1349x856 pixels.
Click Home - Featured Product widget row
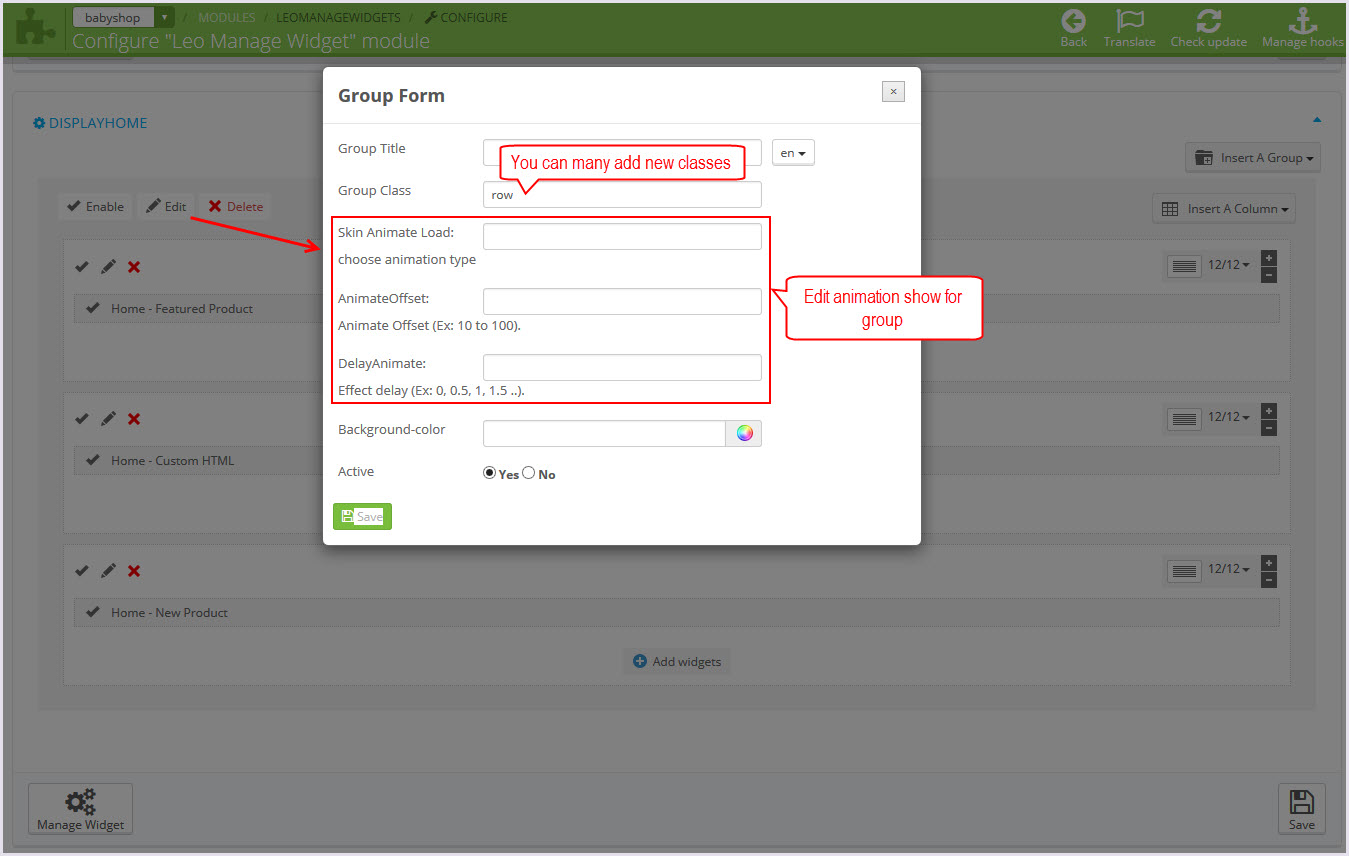[x=676, y=308]
